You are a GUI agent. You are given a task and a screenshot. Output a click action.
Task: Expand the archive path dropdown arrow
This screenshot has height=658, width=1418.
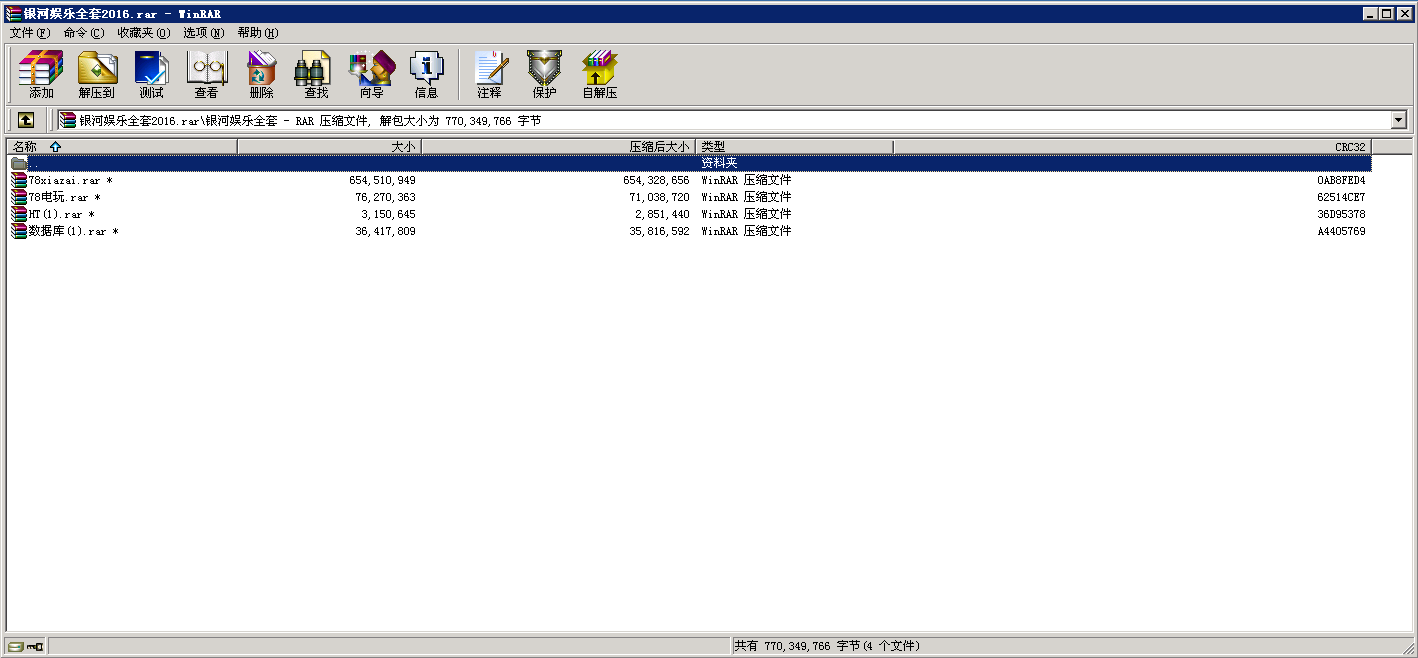1398,121
